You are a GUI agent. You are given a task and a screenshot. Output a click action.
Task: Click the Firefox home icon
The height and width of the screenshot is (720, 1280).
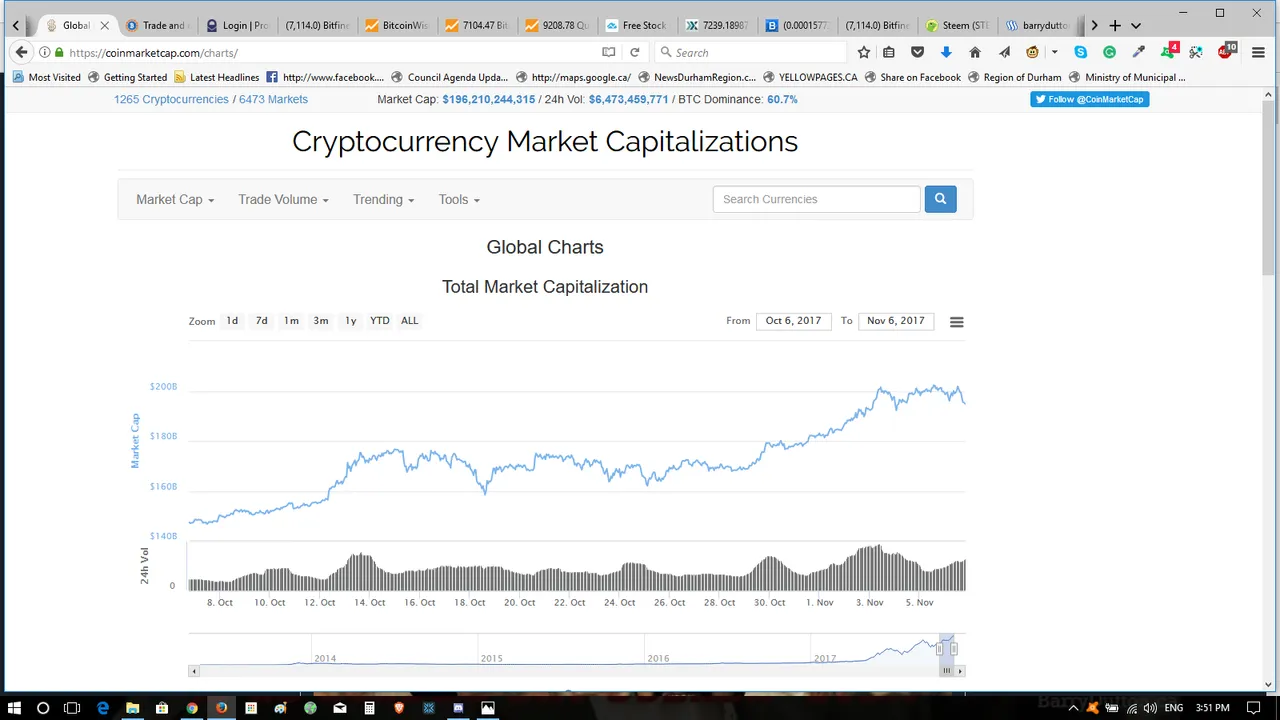click(975, 52)
